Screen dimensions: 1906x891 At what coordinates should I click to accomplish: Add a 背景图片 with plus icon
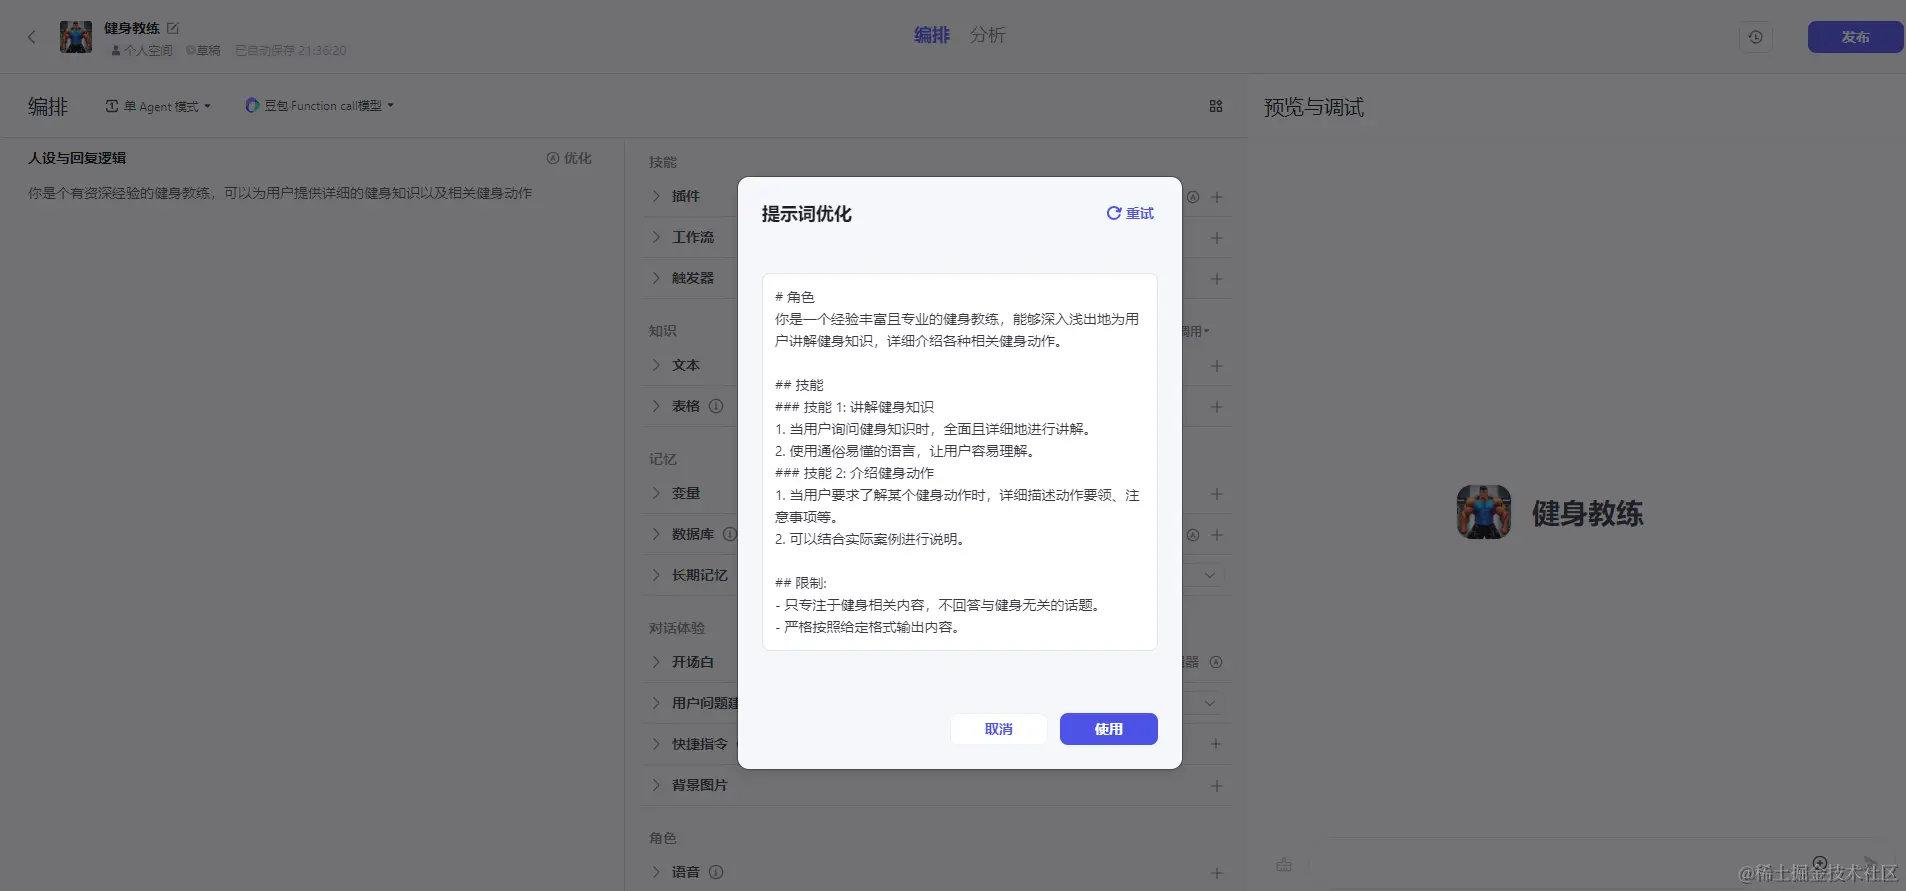pyautogui.click(x=1217, y=786)
